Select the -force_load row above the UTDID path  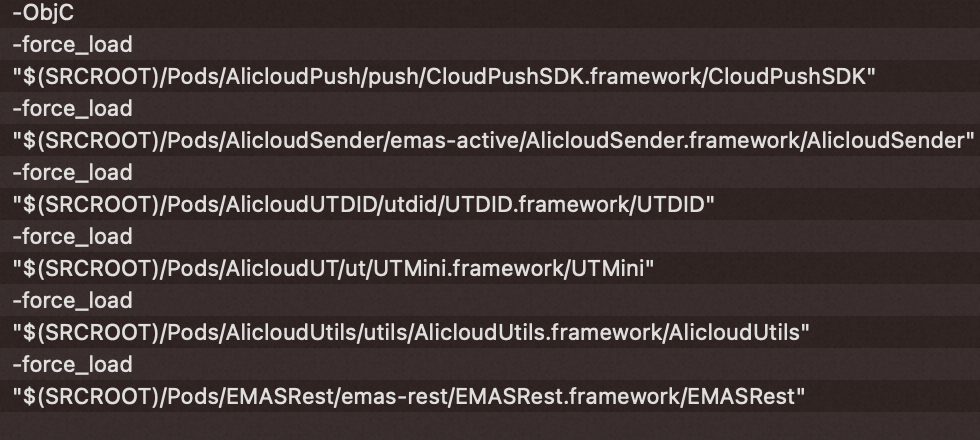(x=72, y=172)
